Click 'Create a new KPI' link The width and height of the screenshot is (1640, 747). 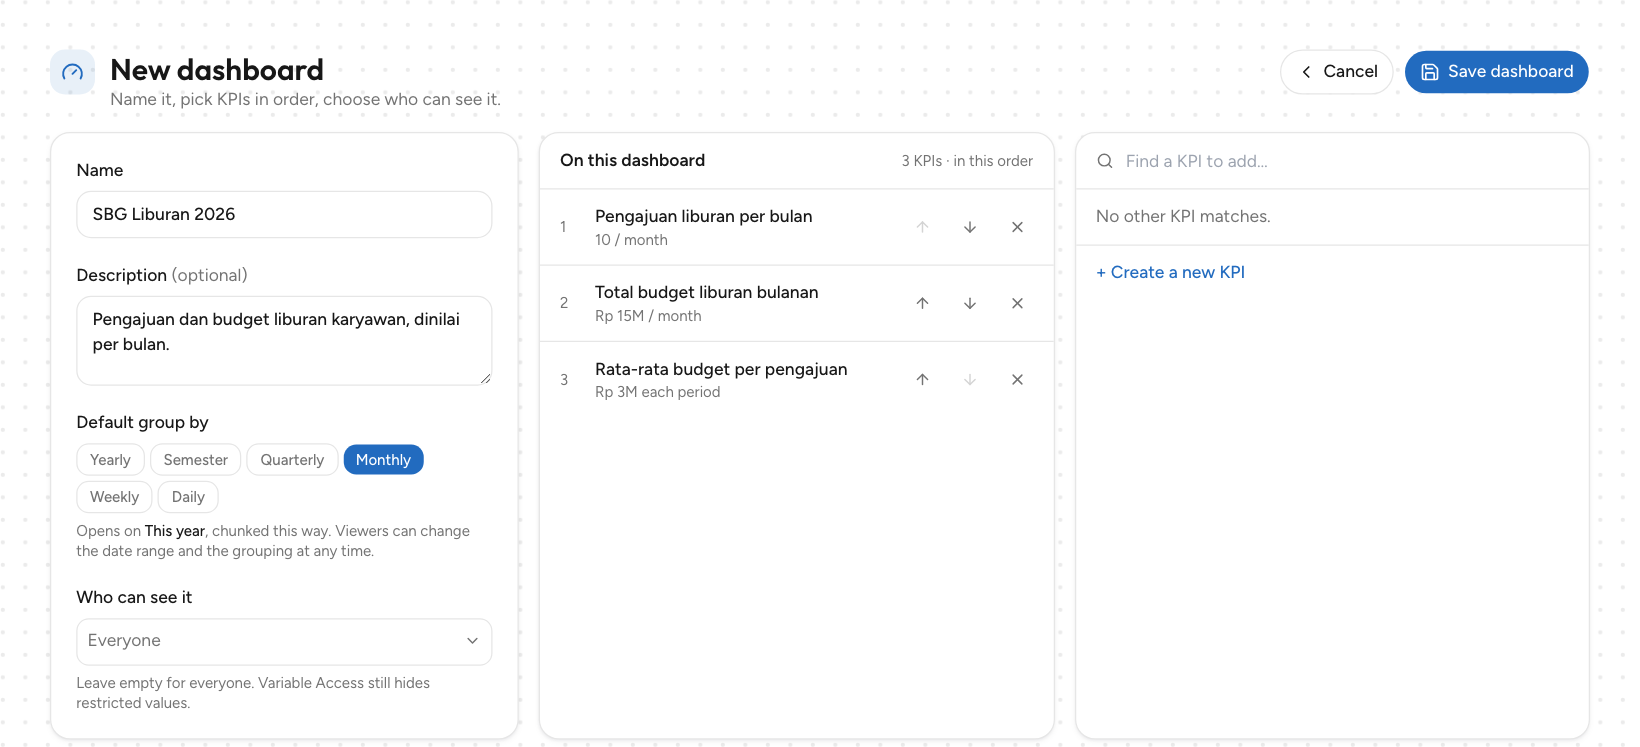pos(1170,272)
